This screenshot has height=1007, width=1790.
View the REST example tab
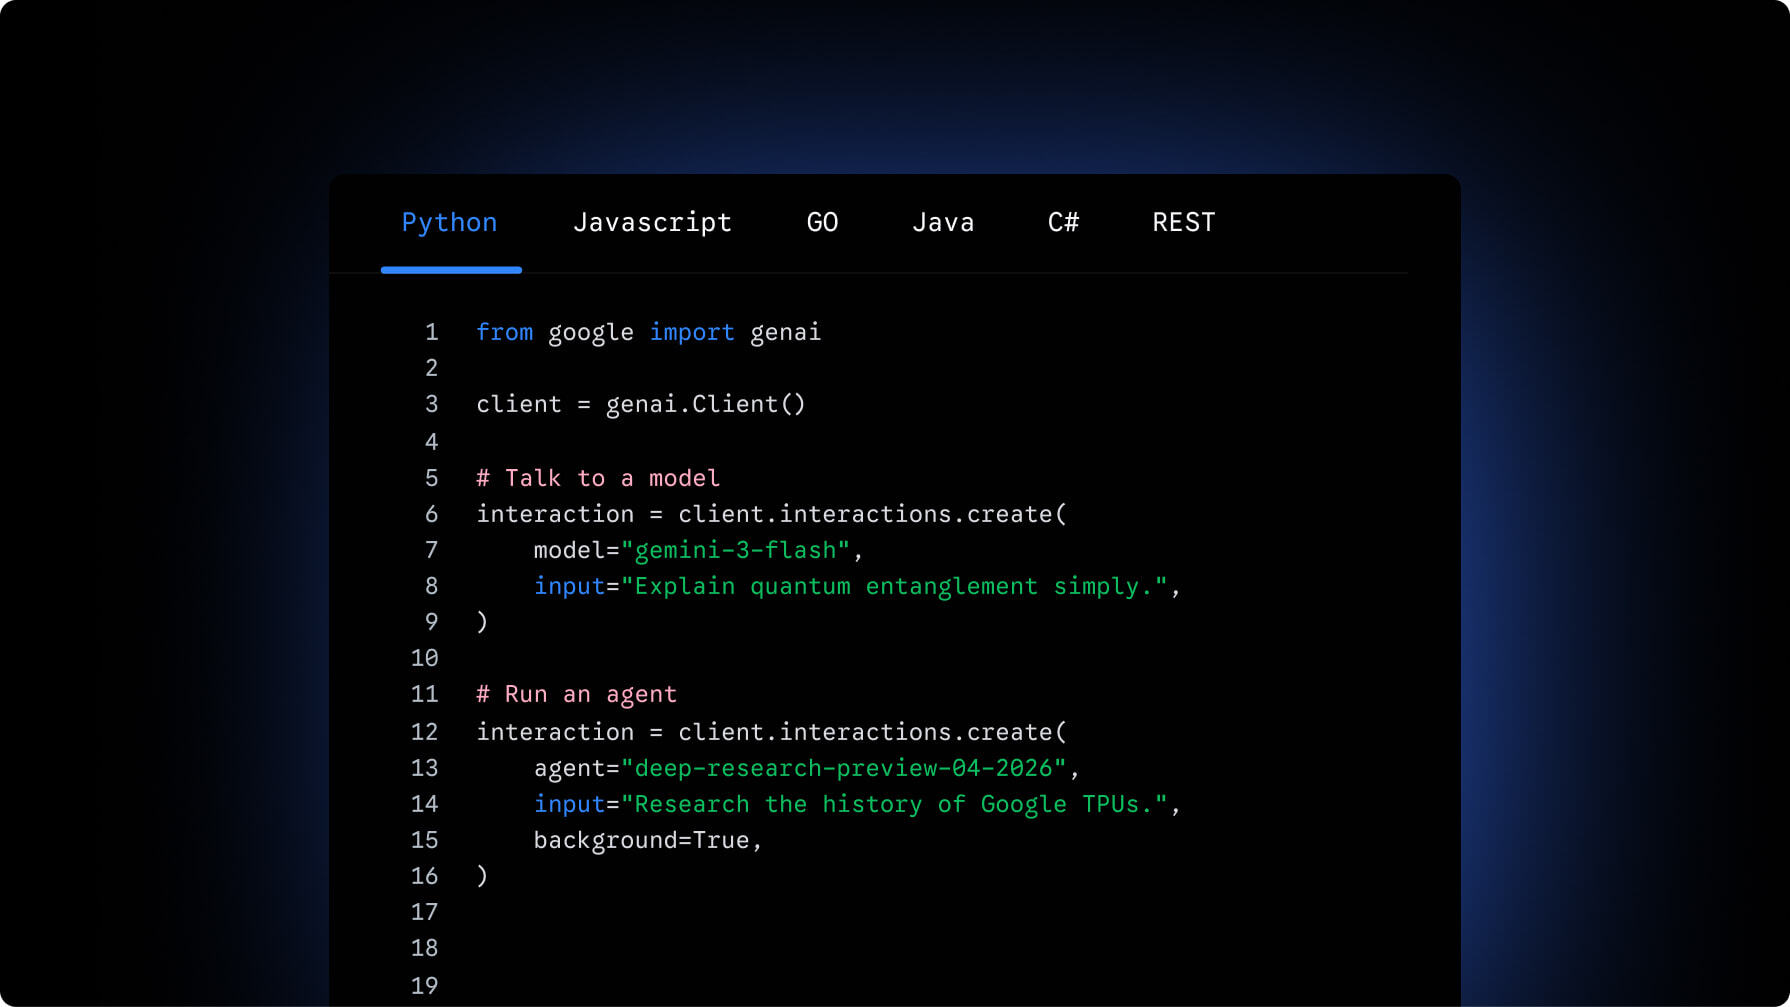[x=1183, y=222]
